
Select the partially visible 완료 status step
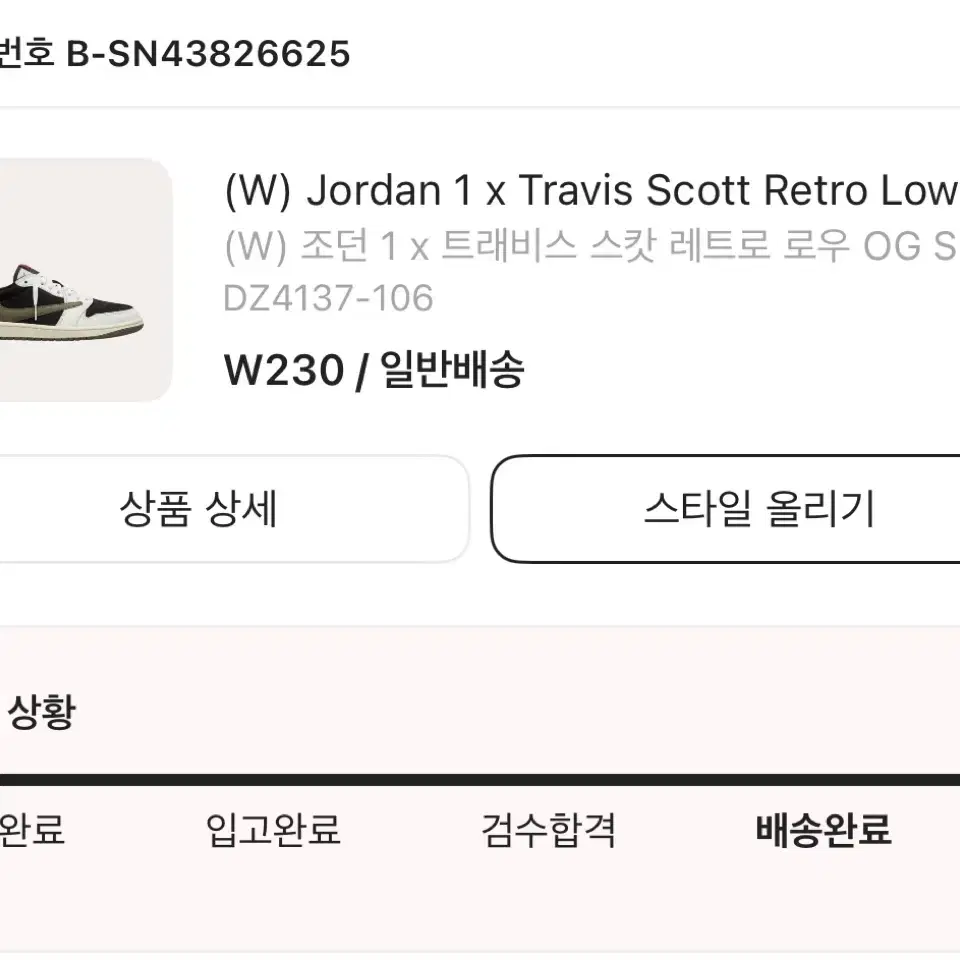point(32,830)
